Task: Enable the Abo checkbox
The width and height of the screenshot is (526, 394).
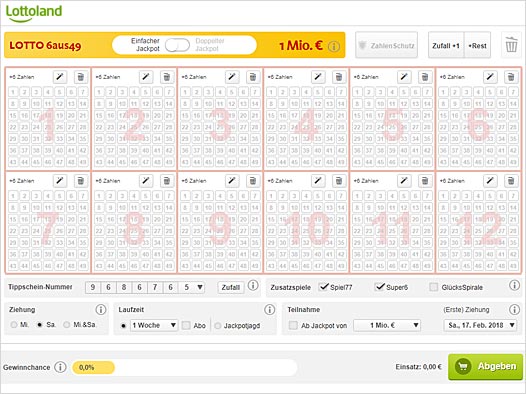Action: click(186, 325)
